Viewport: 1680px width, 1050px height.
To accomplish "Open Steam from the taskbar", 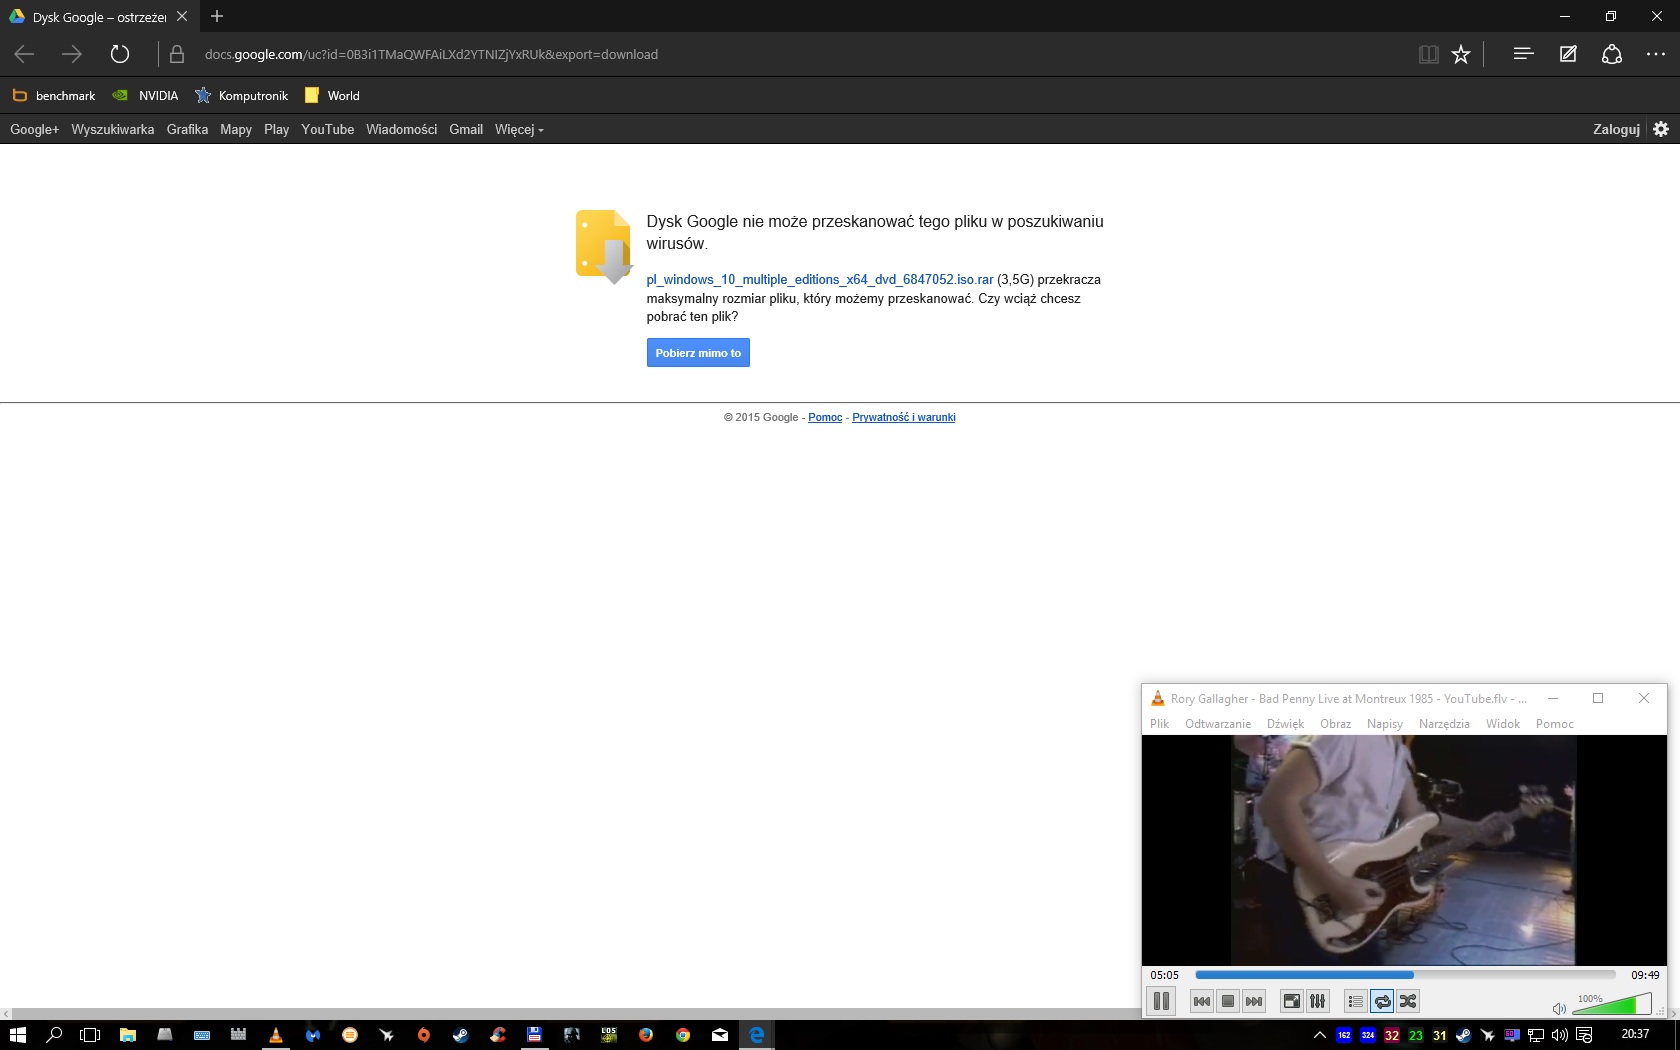I will 460,1035.
